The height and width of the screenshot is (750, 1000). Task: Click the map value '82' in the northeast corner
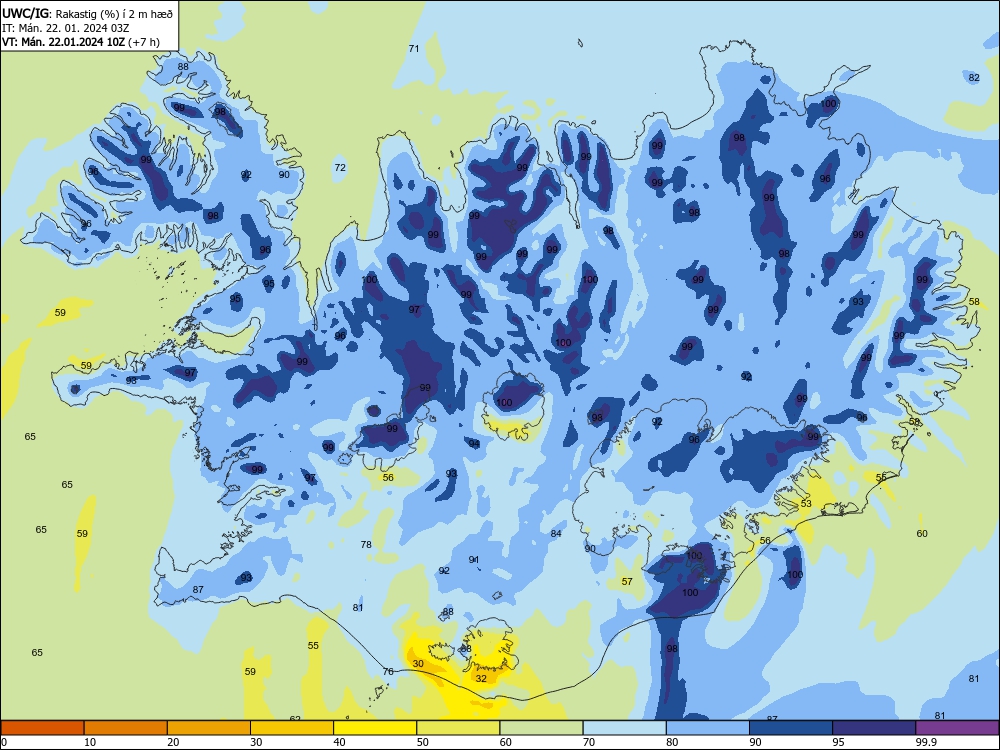pyautogui.click(x=974, y=78)
